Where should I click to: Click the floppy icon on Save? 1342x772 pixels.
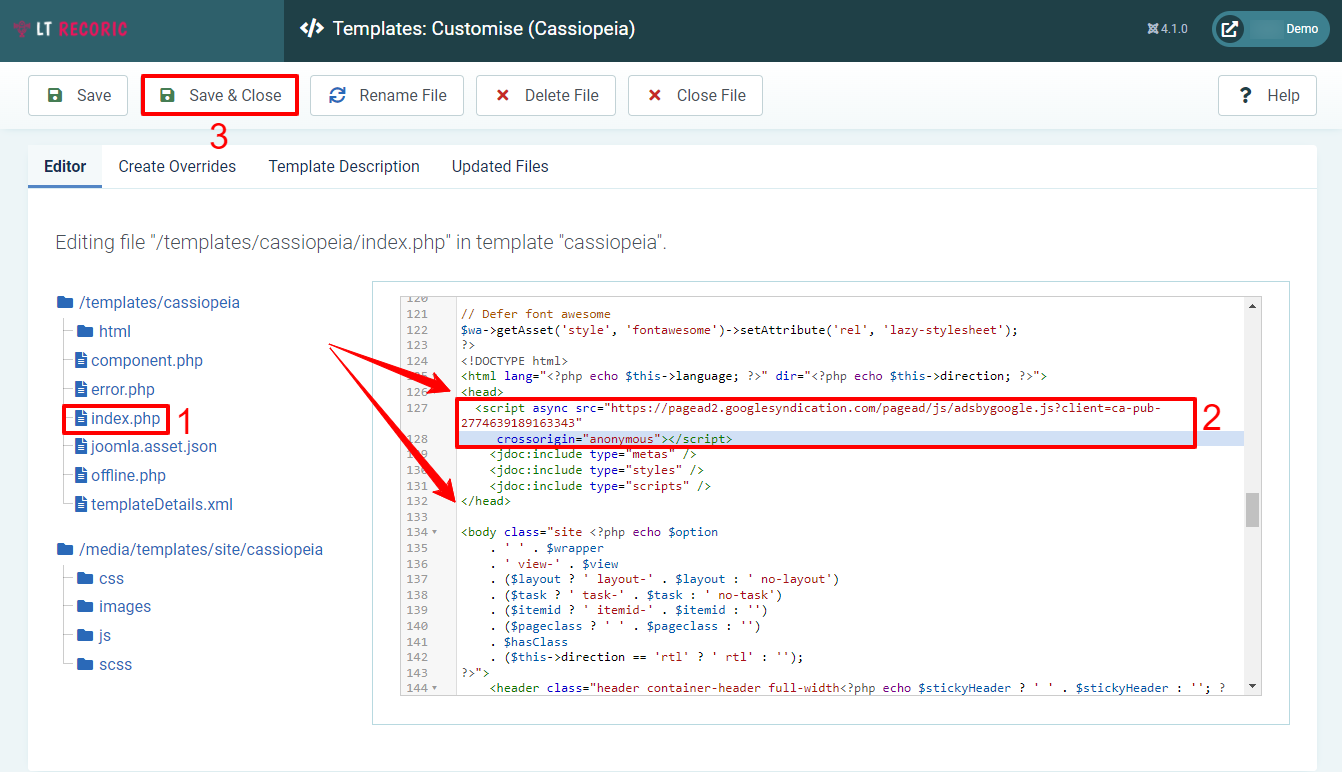[55, 95]
